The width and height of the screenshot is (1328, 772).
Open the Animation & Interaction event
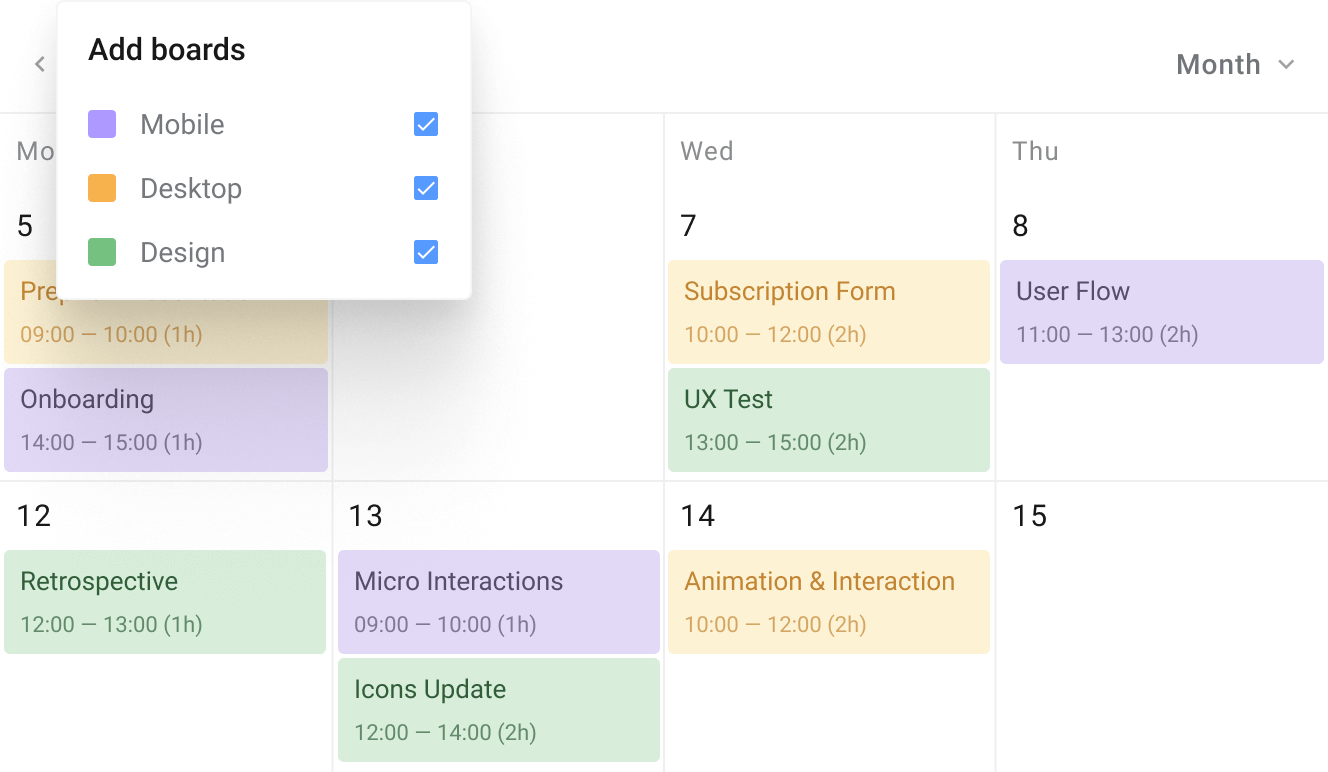pyautogui.click(x=829, y=602)
